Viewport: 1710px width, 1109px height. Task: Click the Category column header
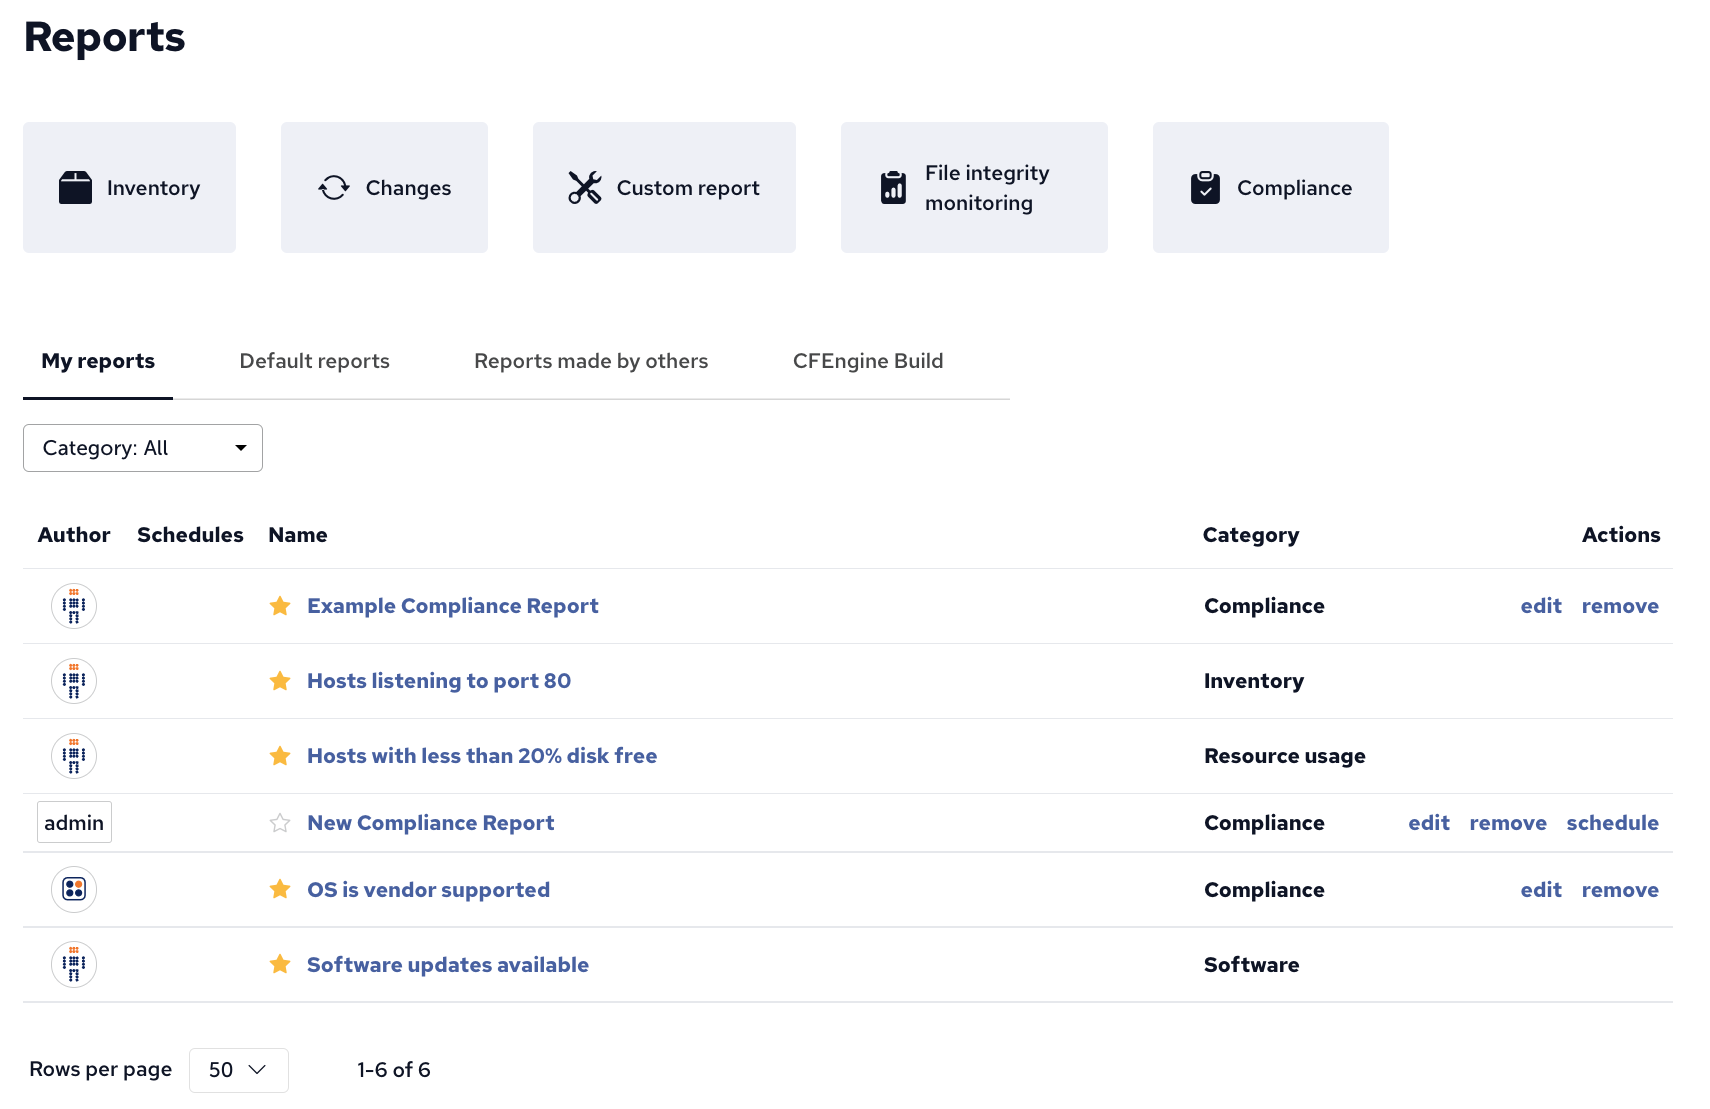[1251, 535]
